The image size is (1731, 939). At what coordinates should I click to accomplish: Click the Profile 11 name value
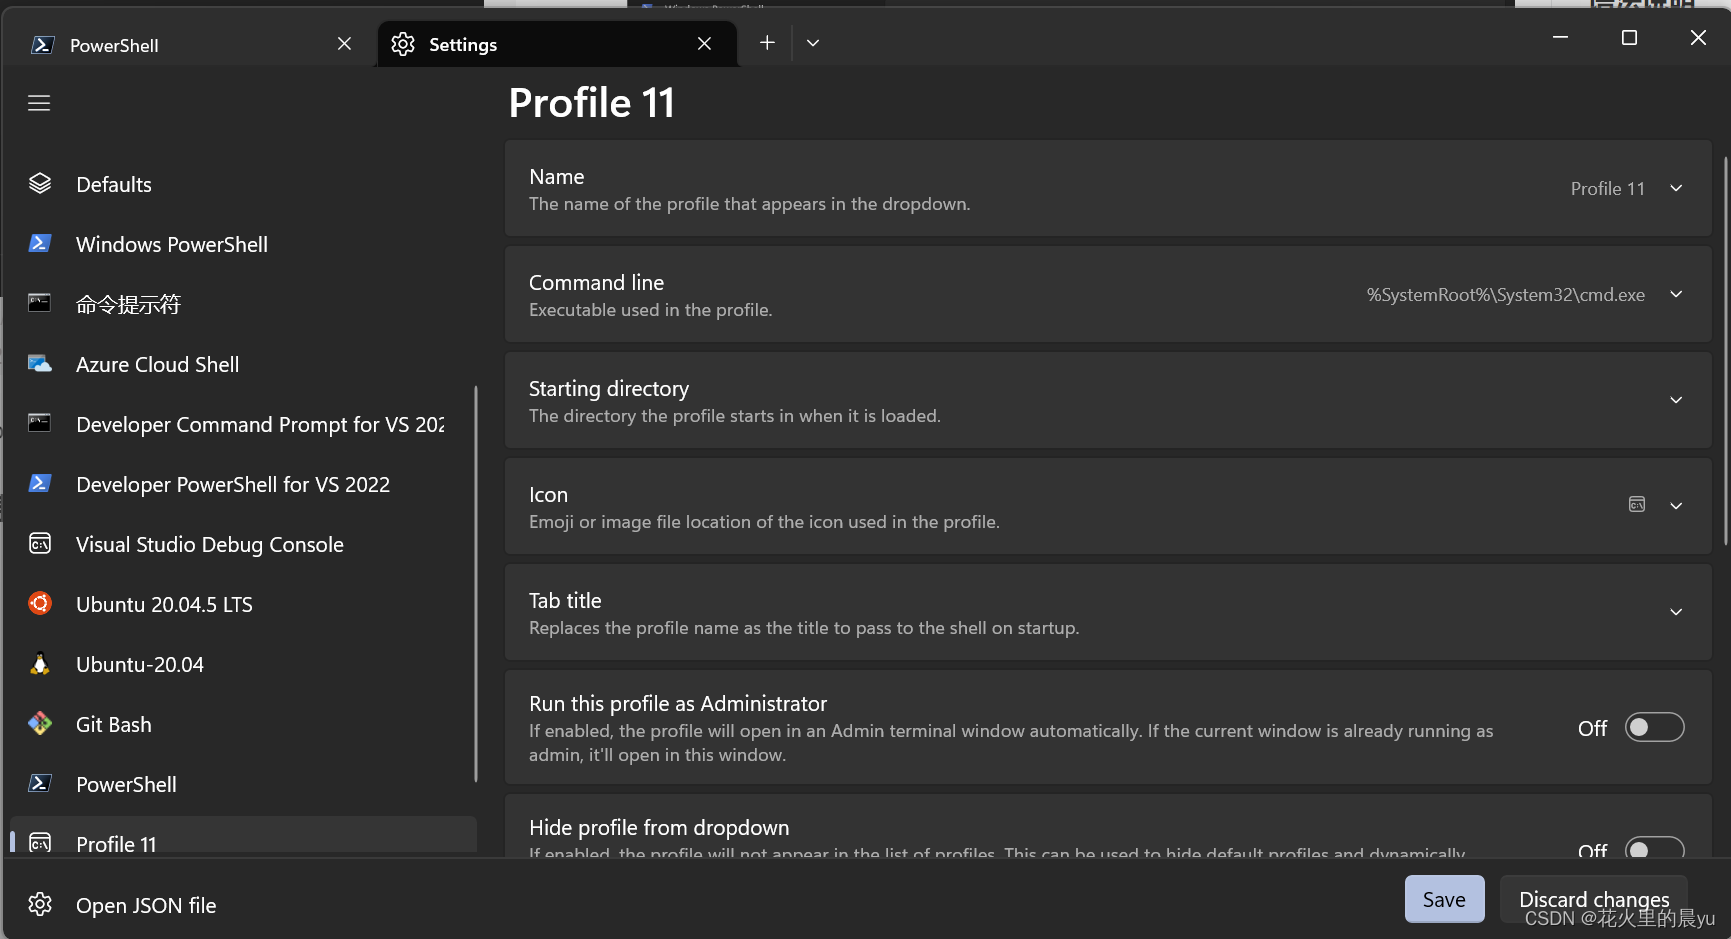[x=1607, y=189]
